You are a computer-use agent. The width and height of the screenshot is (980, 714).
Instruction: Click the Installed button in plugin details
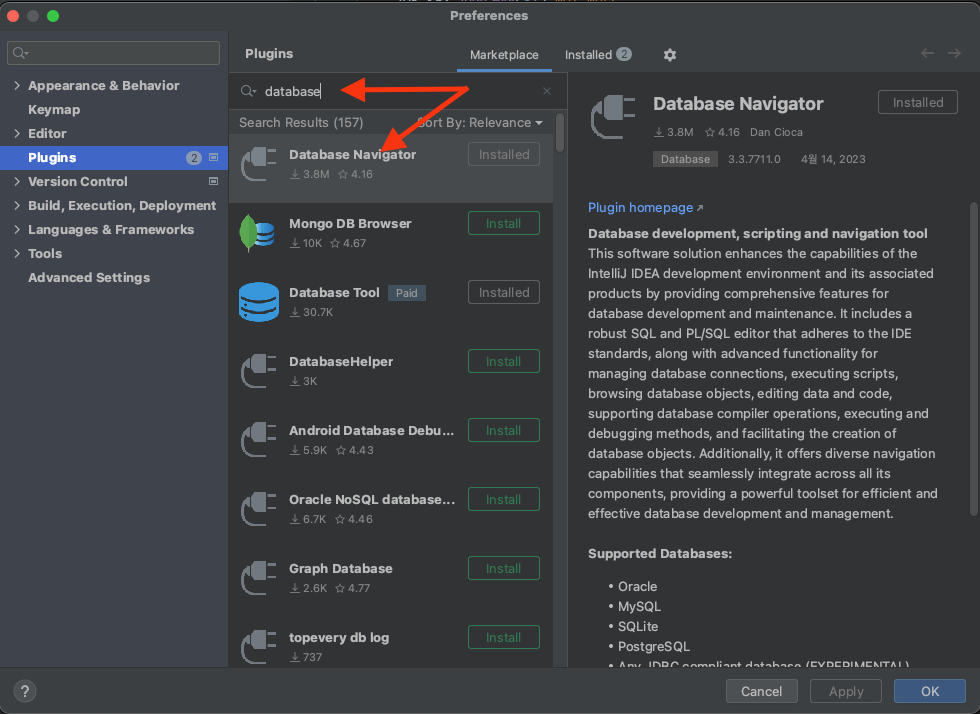pyautogui.click(x=918, y=103)
